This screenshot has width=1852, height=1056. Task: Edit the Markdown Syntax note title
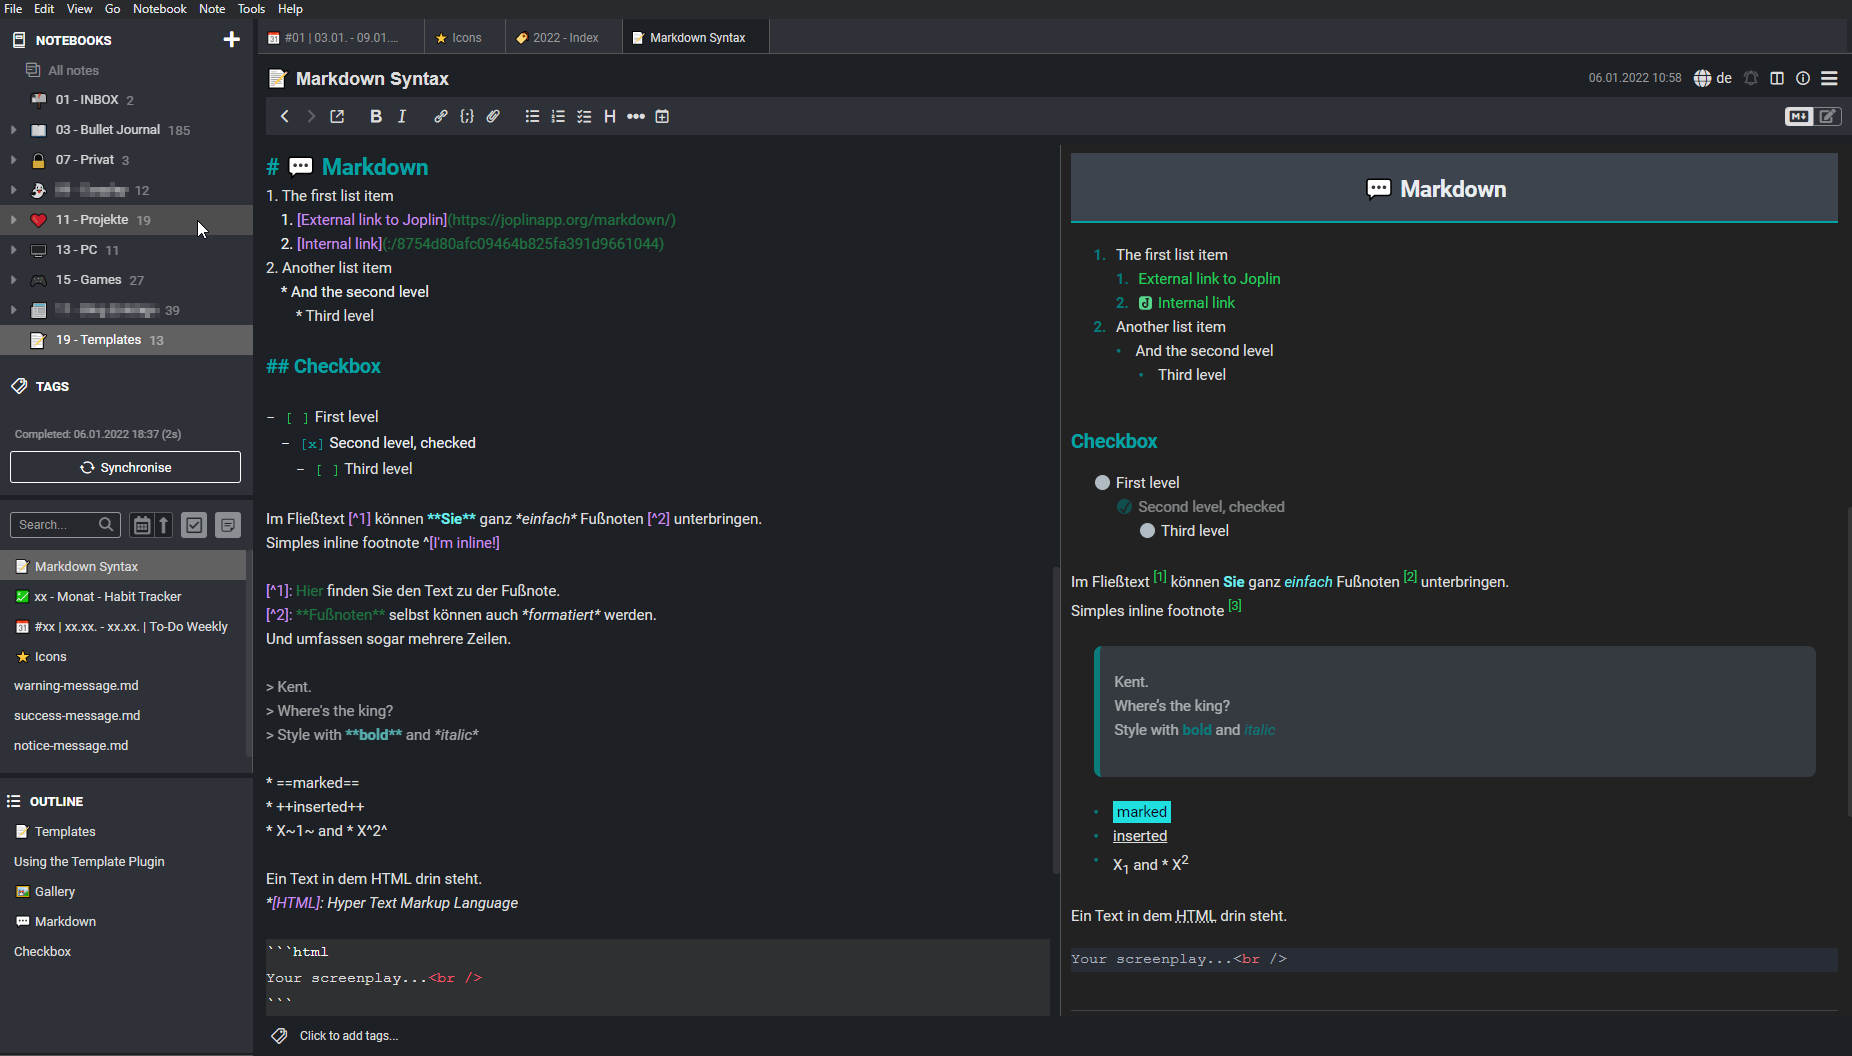click(372, 79)
